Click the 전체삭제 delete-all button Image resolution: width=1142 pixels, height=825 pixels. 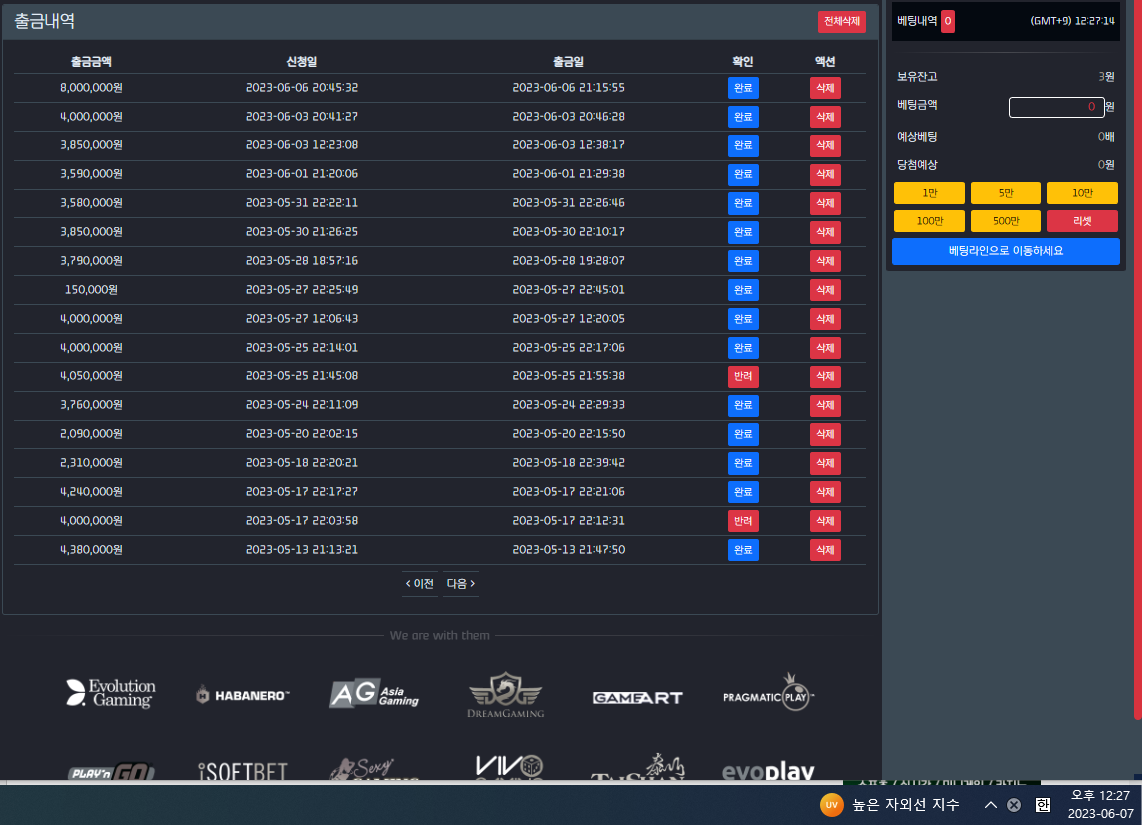(x=841, y=21)
